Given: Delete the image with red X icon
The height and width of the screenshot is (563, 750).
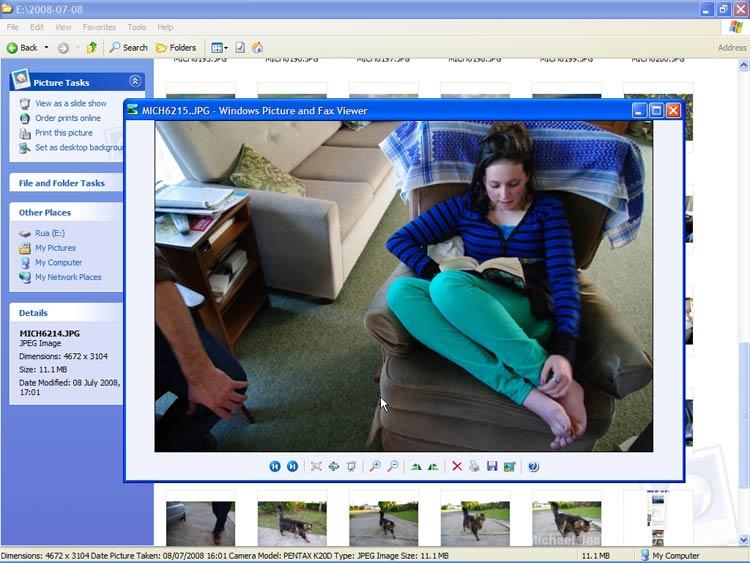Looking at the screenshot, I should click(x=457, y=466).
